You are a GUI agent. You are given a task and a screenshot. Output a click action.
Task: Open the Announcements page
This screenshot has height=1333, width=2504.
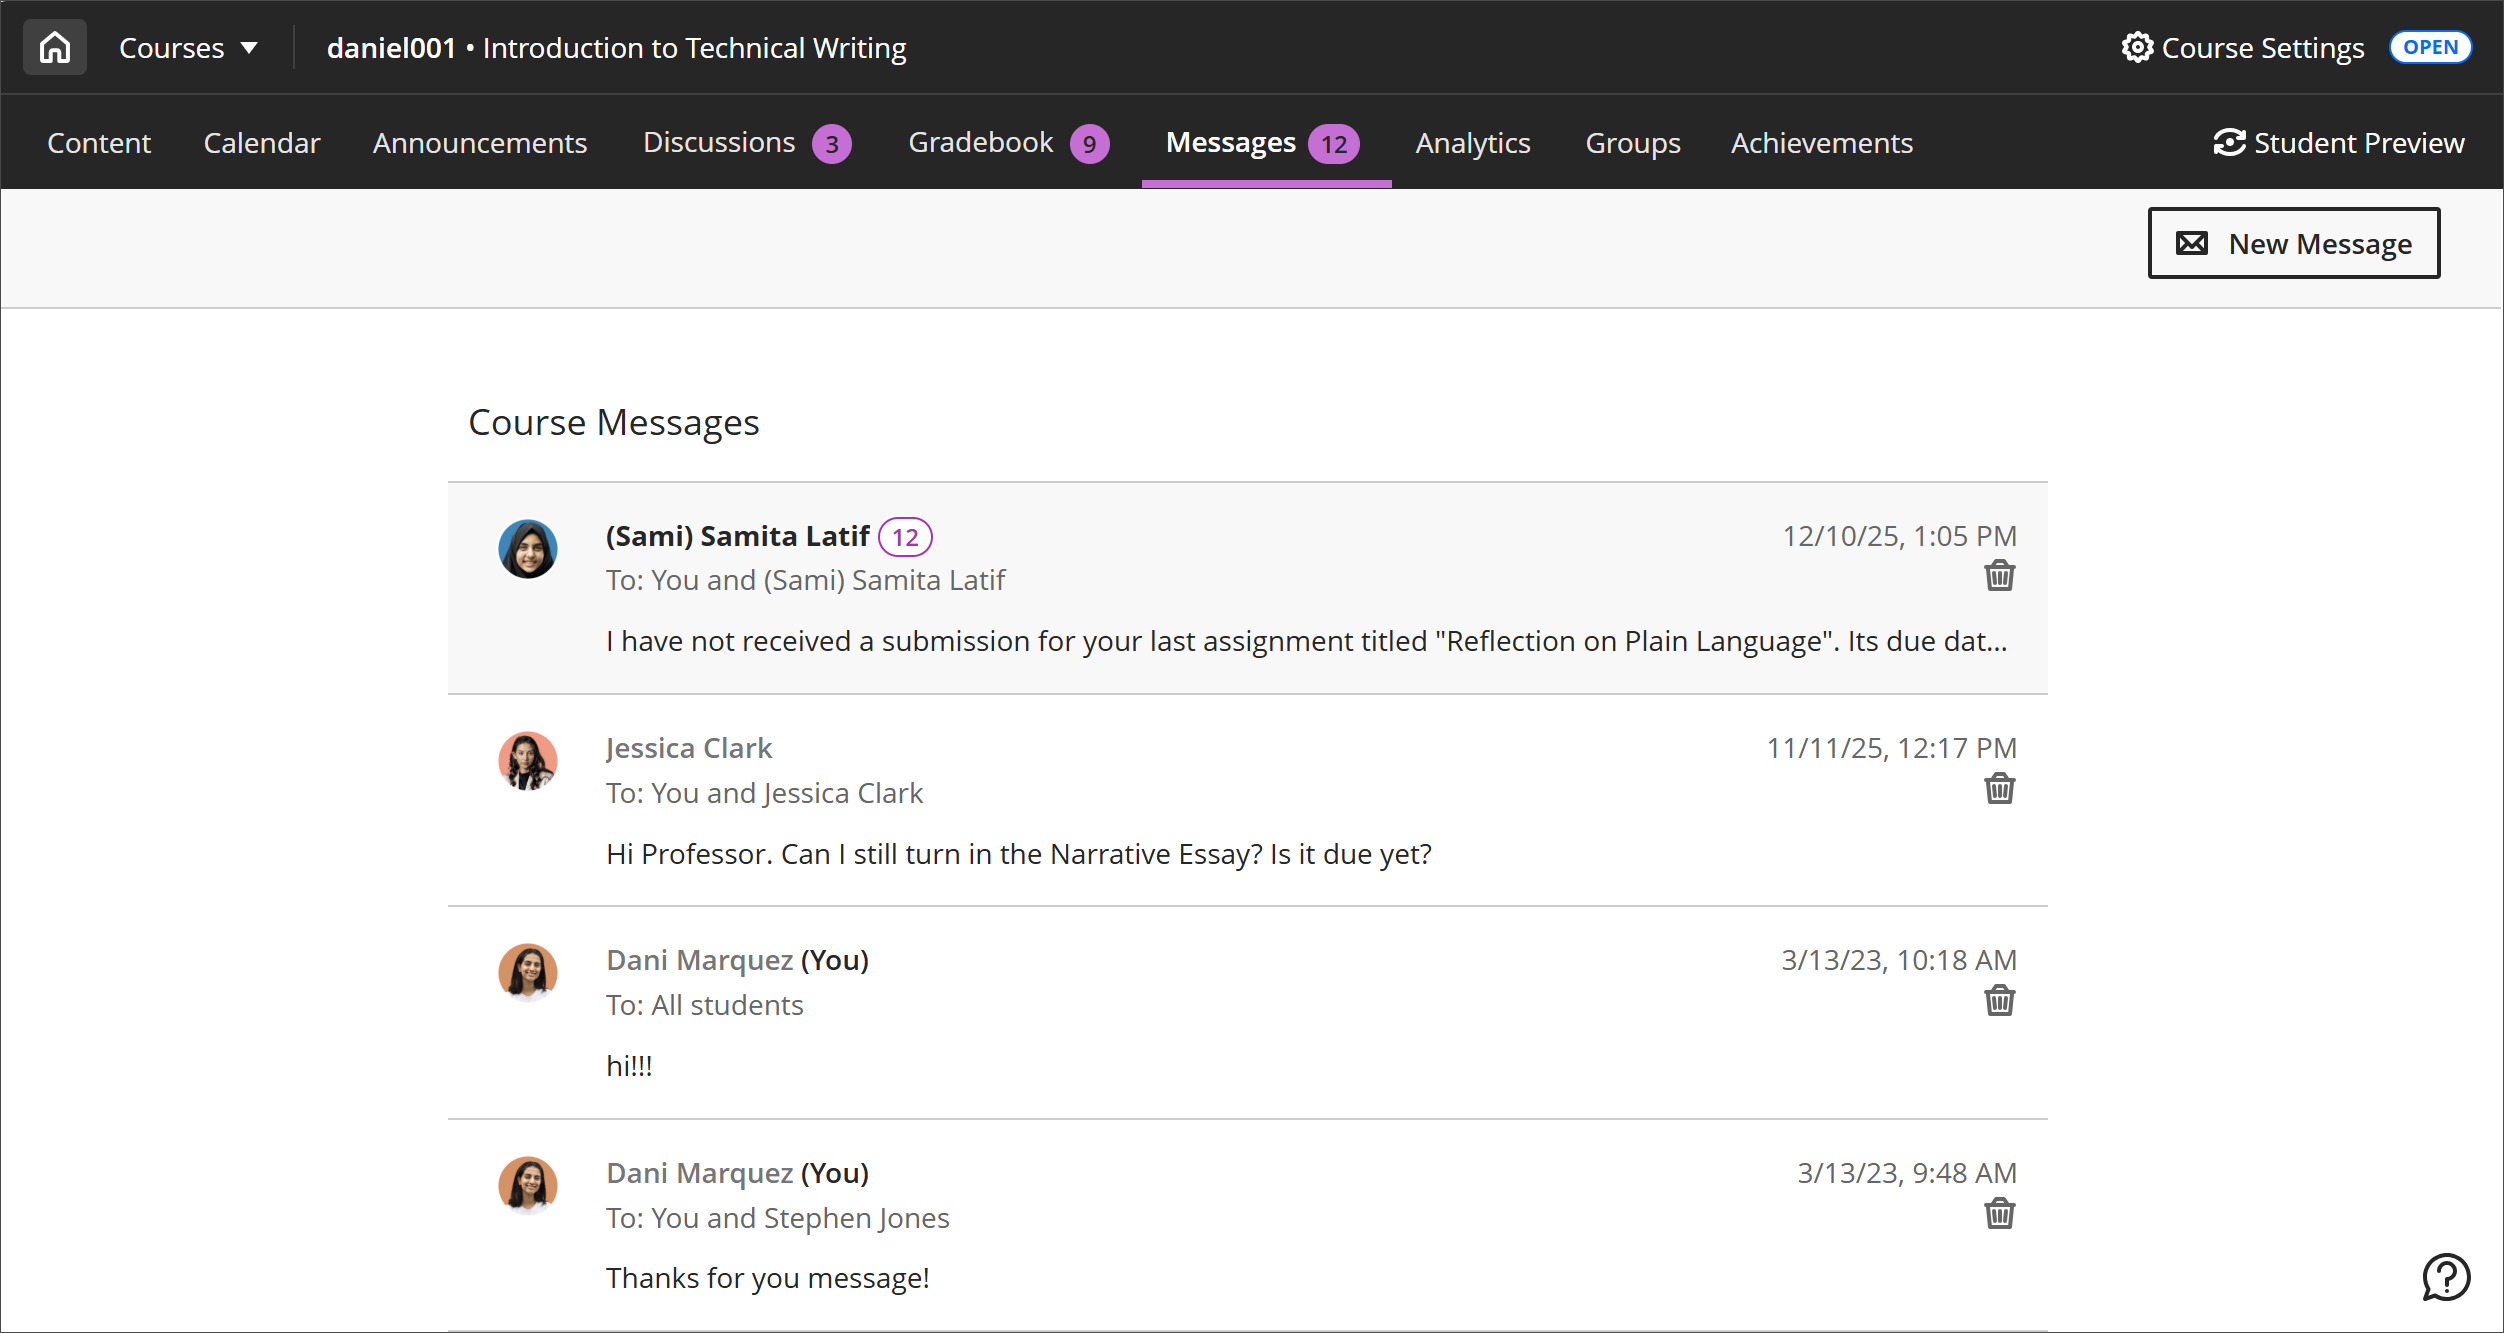[479, 142]
